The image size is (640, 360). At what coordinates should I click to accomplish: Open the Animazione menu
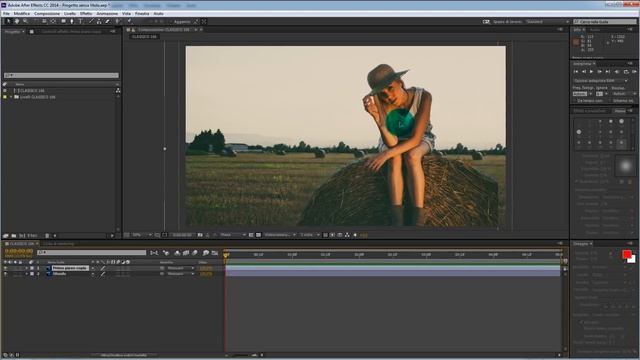coord(107,13)
